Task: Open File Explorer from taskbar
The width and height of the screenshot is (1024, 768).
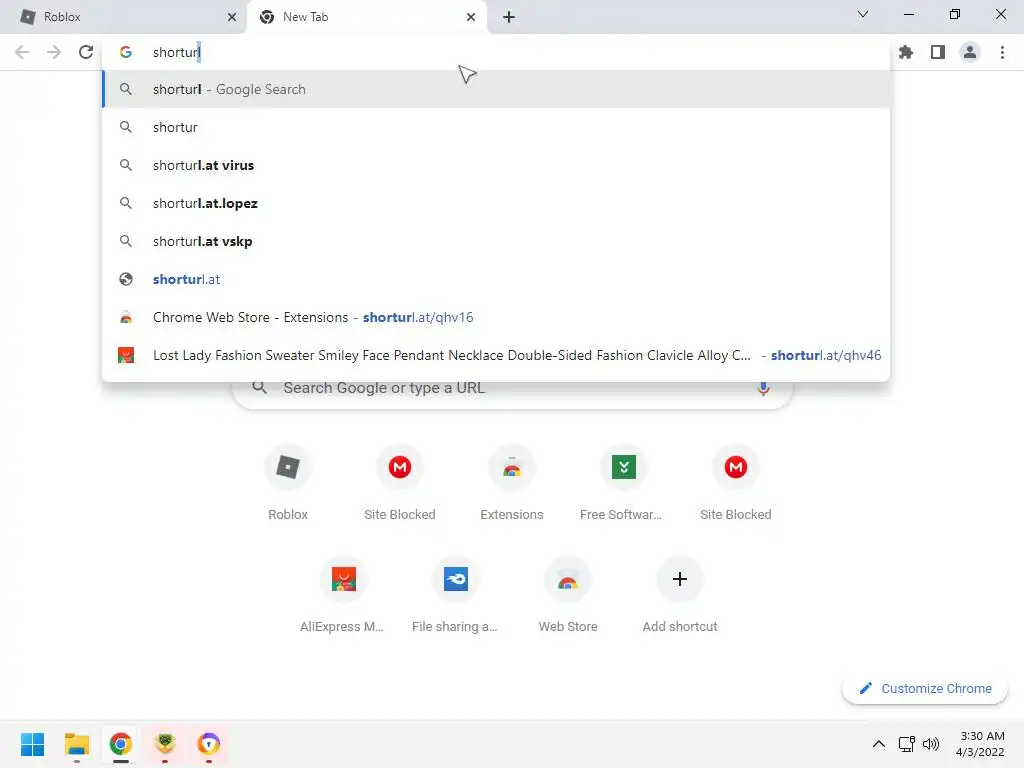Action: coord(76,744)
